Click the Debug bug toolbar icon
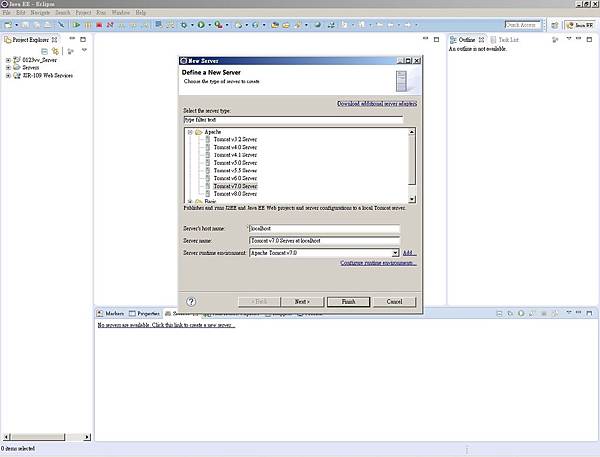Screen dimensions: 600x457 pyautogui.click(x=184, y=25)
